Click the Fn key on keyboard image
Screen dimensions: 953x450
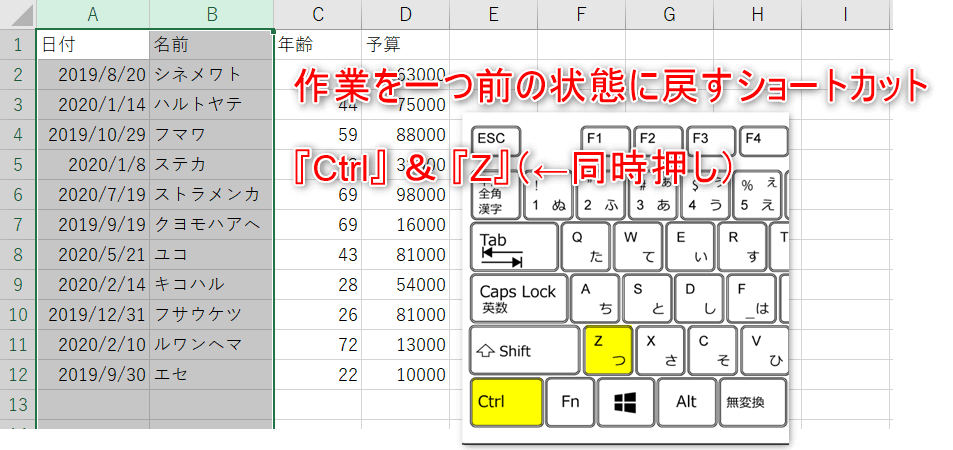570,402
